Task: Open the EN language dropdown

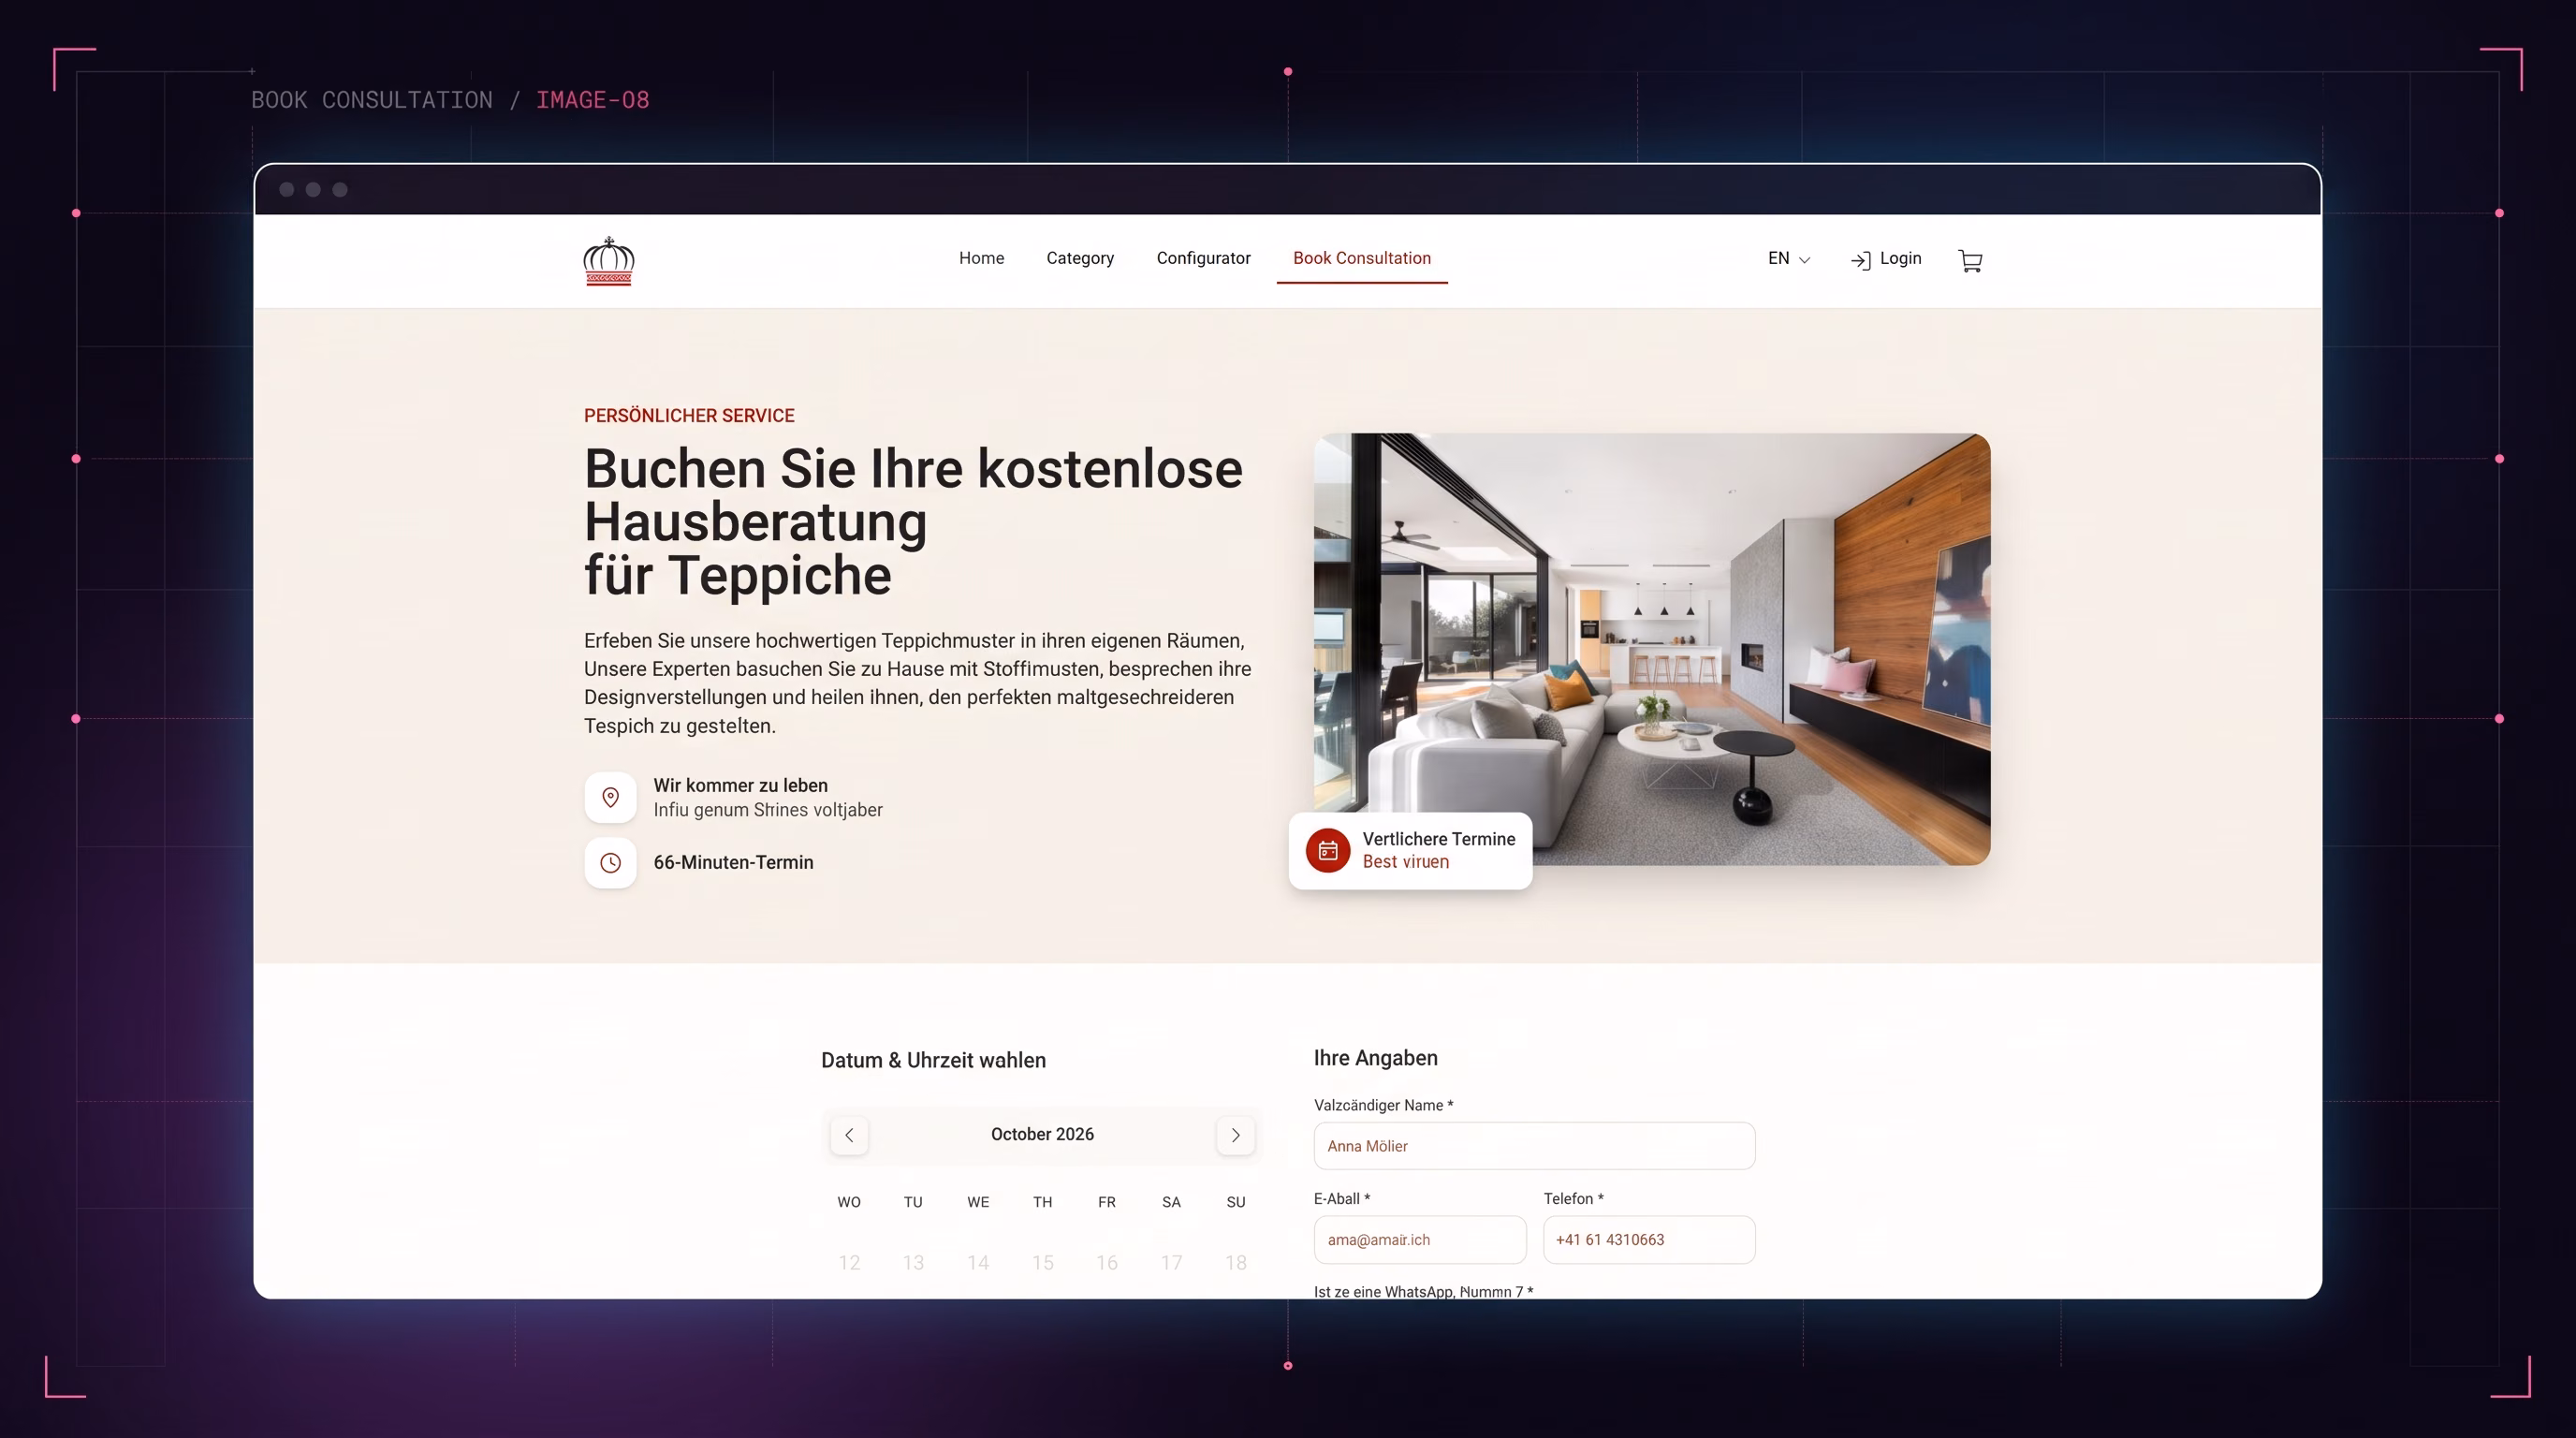Action: click(1788, 259)
